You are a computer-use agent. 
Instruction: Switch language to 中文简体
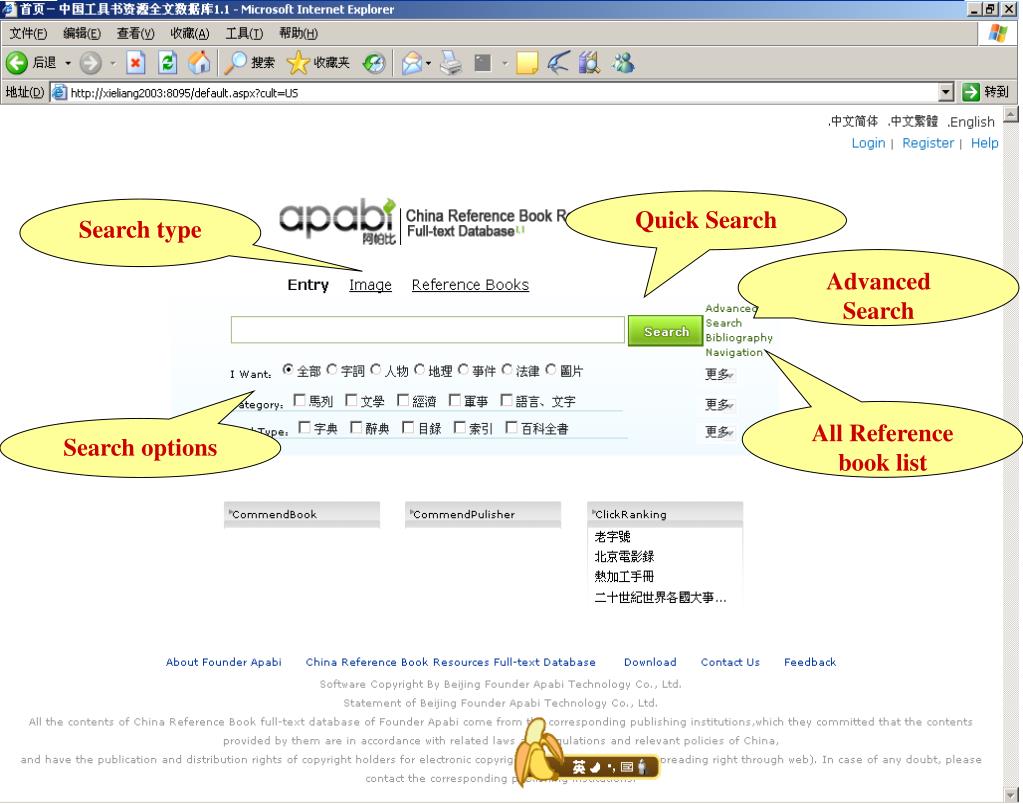click(x=853, y=121)
